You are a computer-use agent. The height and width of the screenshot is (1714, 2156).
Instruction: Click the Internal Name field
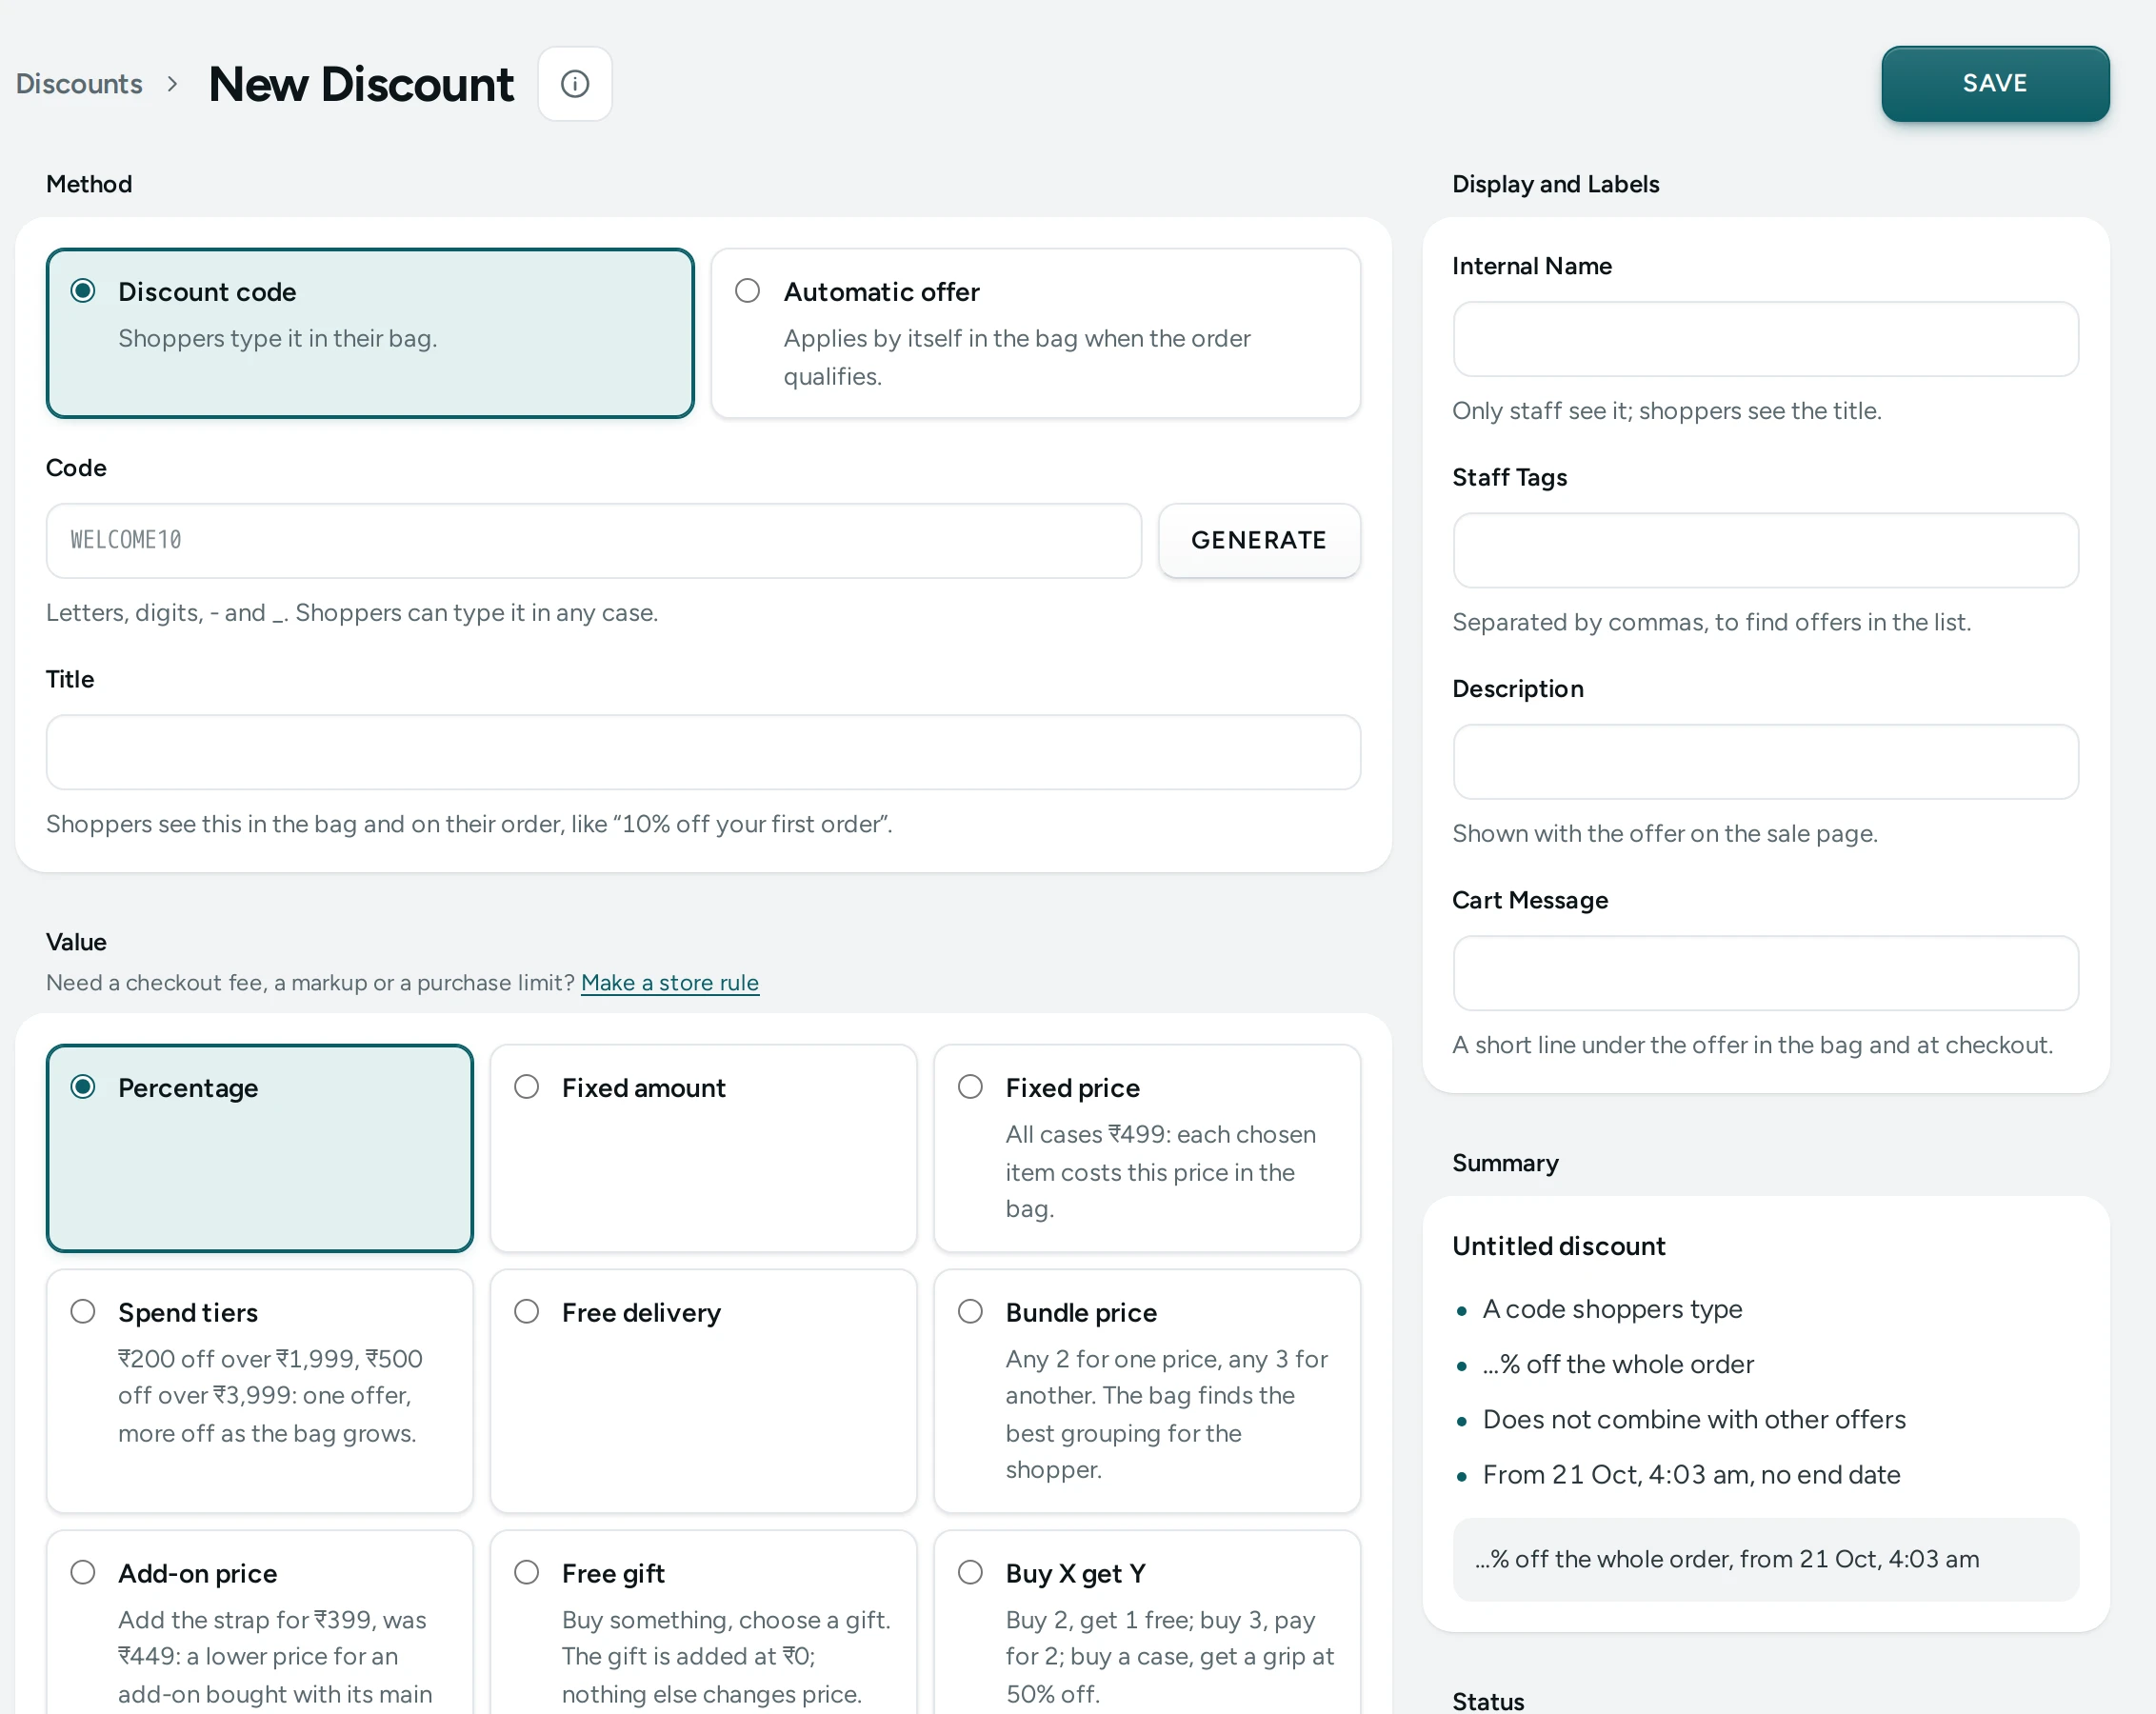[x=1765, y=339]
